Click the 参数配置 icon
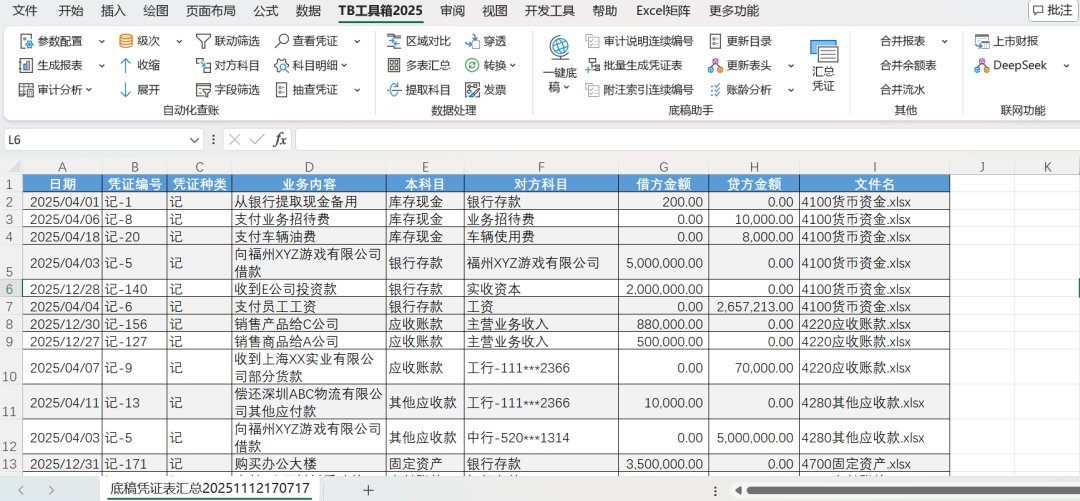Viewport: 1080px width, 501px height. [x=26, y=42]
